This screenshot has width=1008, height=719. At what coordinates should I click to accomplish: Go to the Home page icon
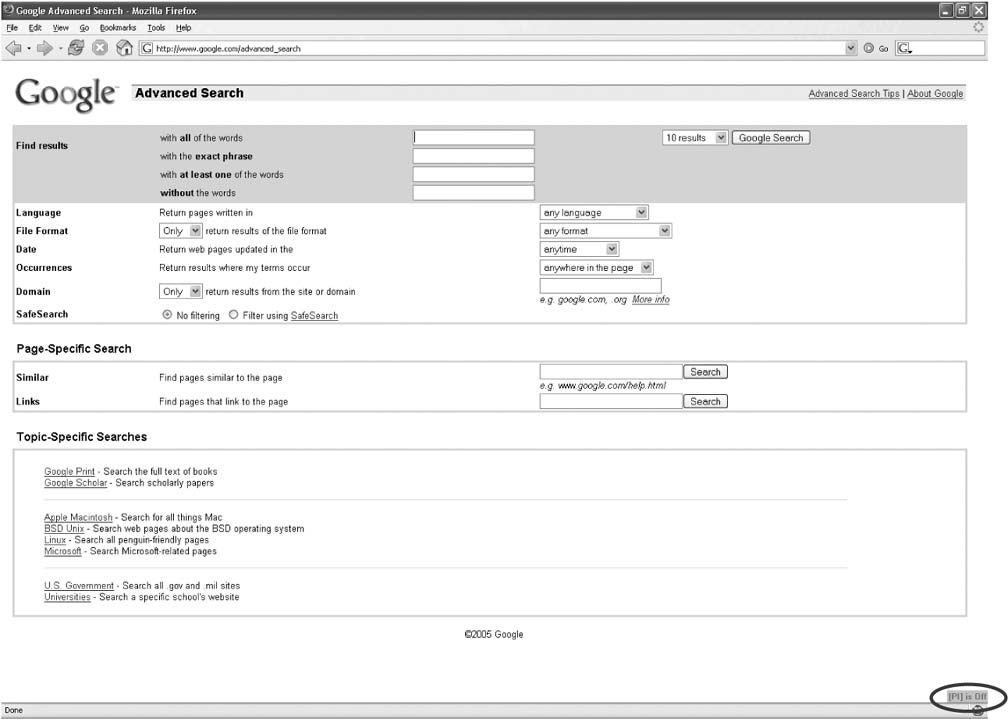coord(124,48)
